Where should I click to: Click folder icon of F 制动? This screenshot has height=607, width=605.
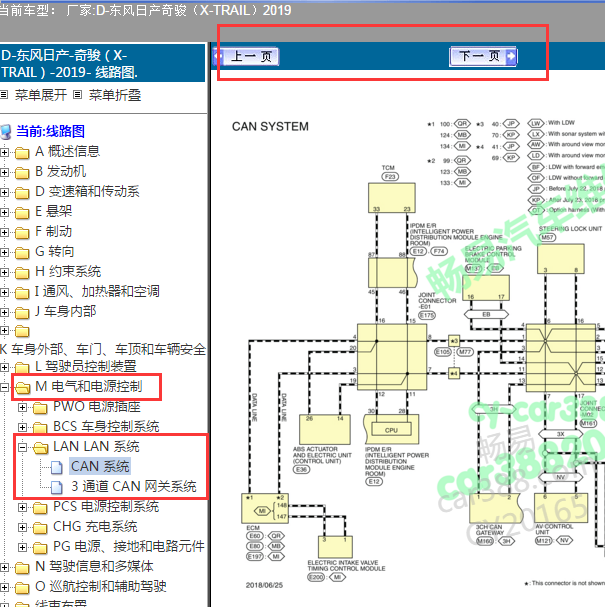click(x=22, y=233)
